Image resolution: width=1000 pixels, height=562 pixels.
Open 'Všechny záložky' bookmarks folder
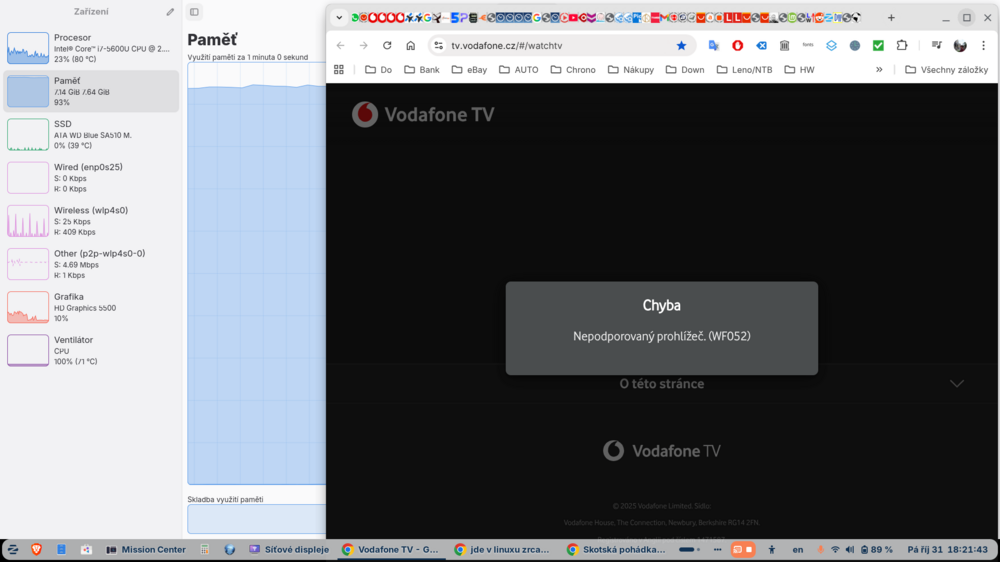point(946,70)
